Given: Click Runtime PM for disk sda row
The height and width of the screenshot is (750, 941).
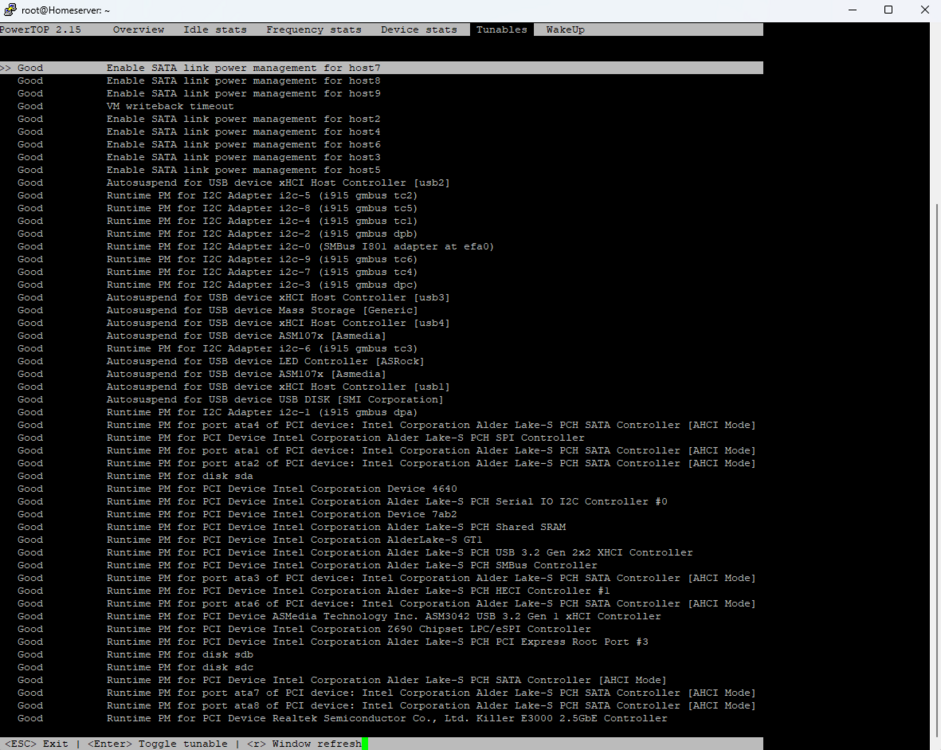Looking at the screenshot, I should tap(135, 476).
